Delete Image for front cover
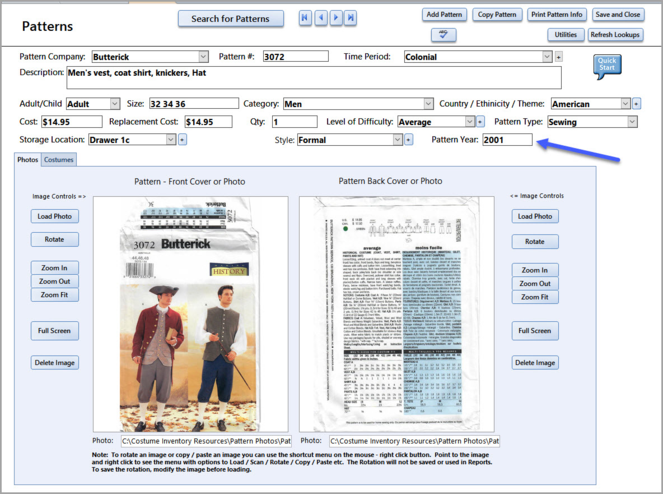 (55, 362)
